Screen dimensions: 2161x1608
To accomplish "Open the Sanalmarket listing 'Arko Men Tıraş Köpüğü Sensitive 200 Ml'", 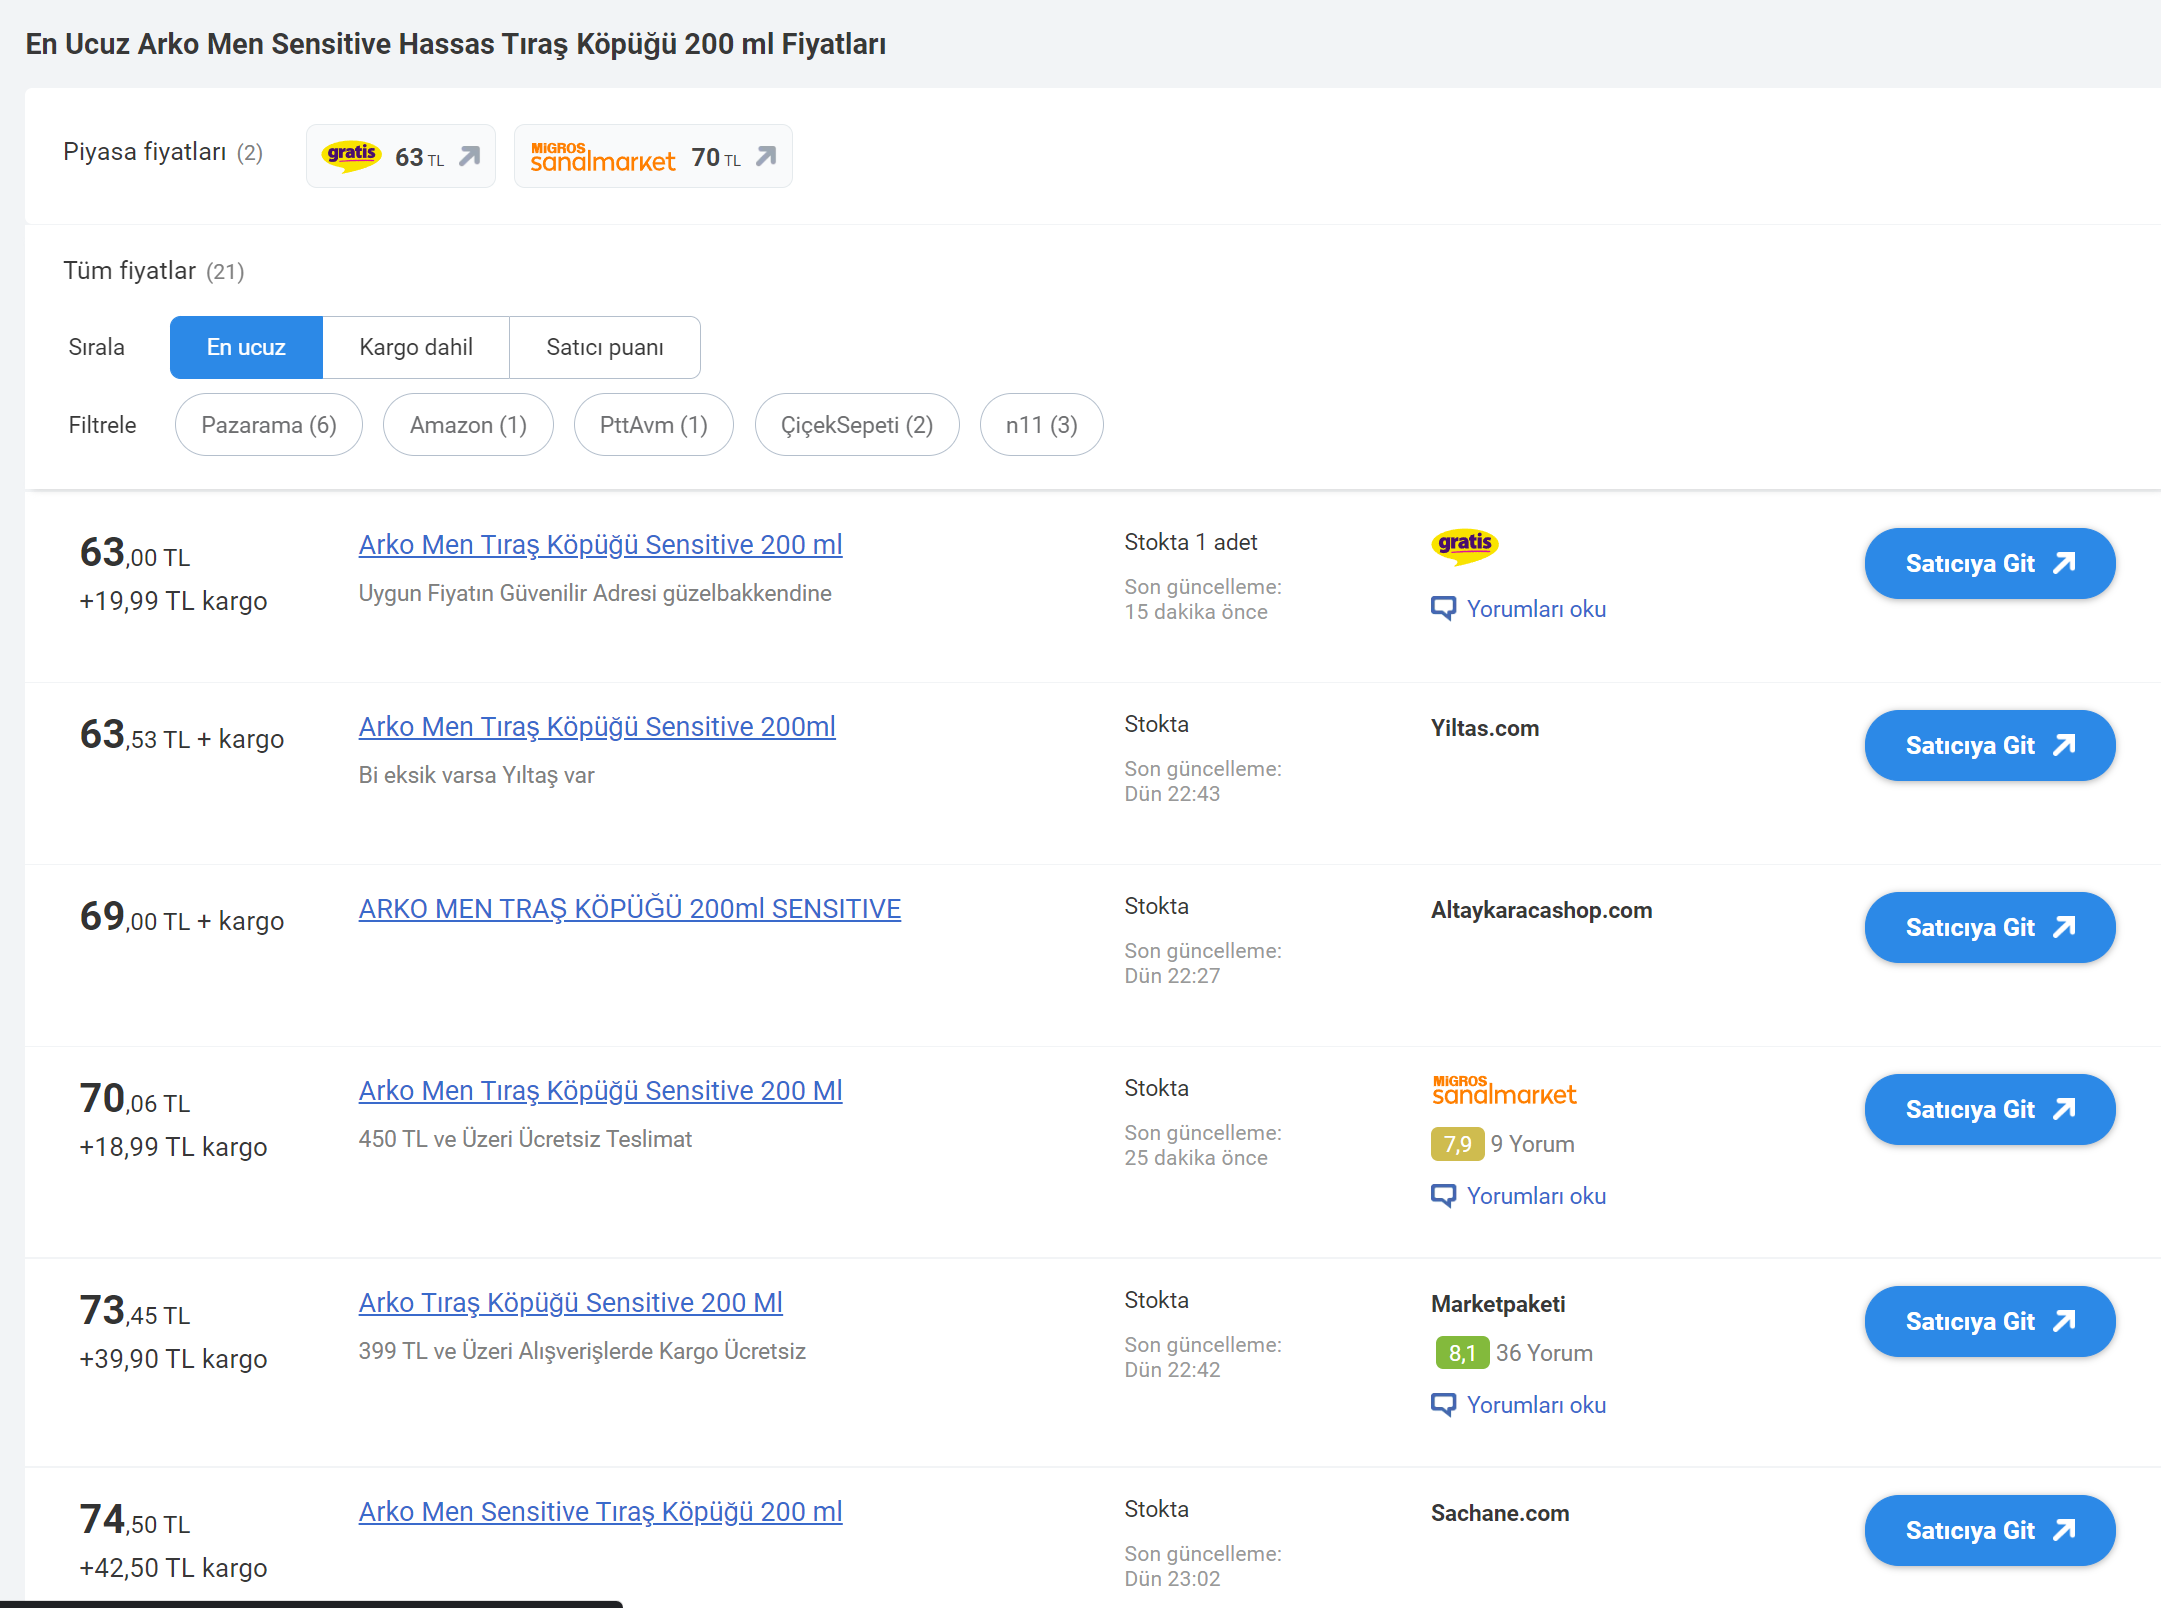I will point(601,1091).
